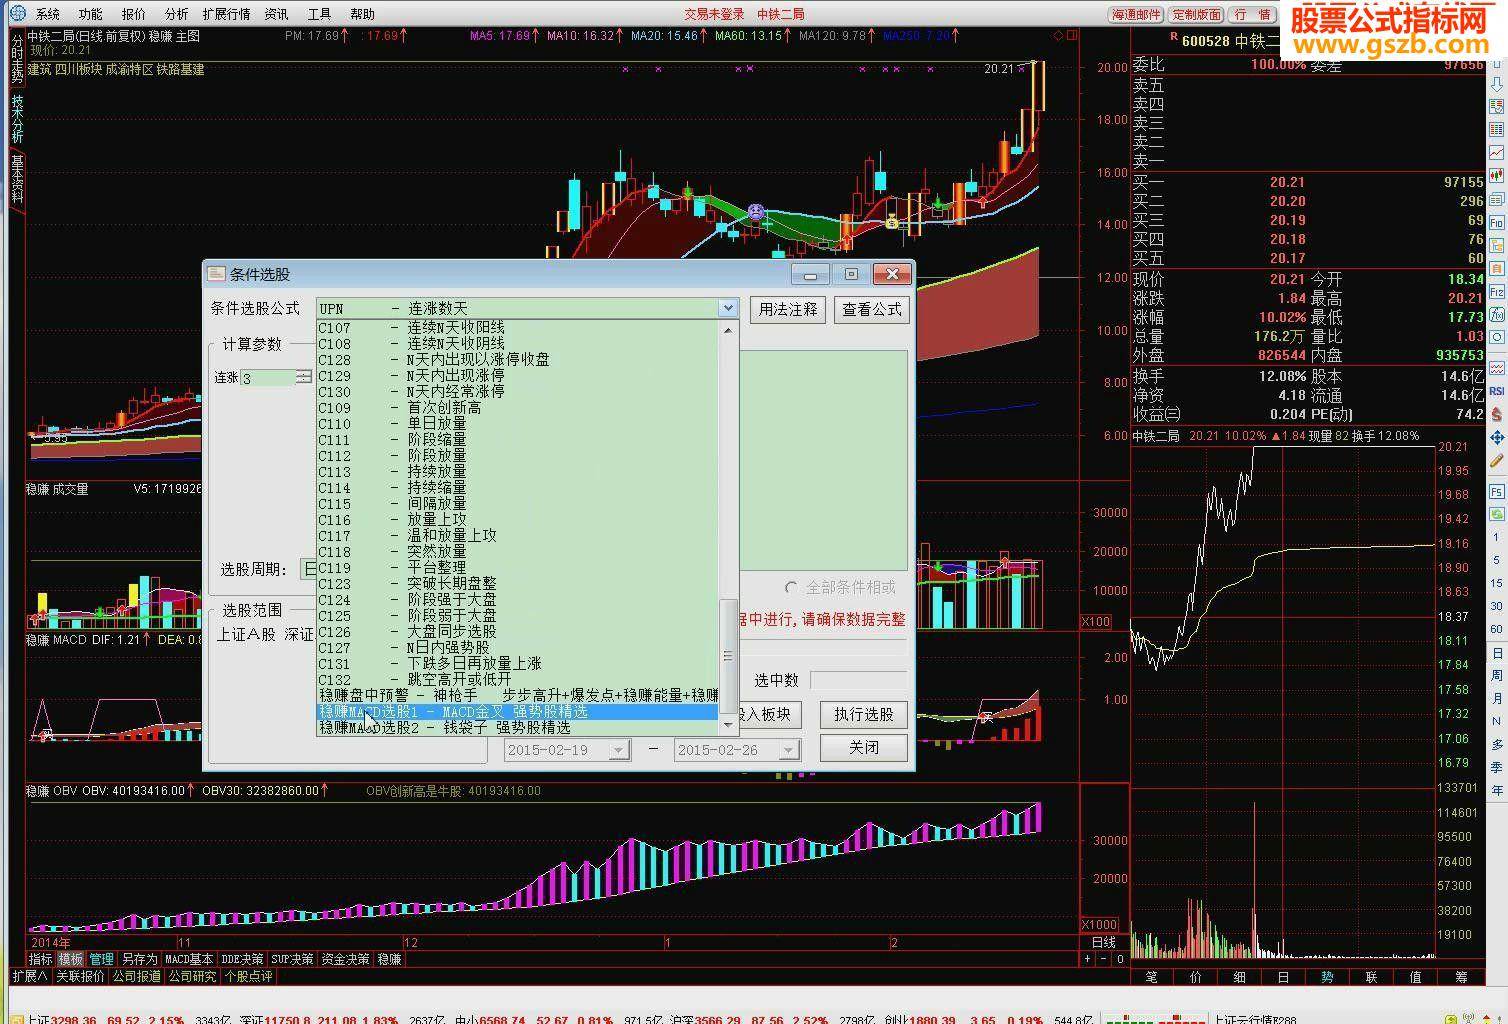Click the pencil drawing tool icon
The height and width of the screenshot is (1024, 1508).
pyautogui.click(x=1497, y=460)
